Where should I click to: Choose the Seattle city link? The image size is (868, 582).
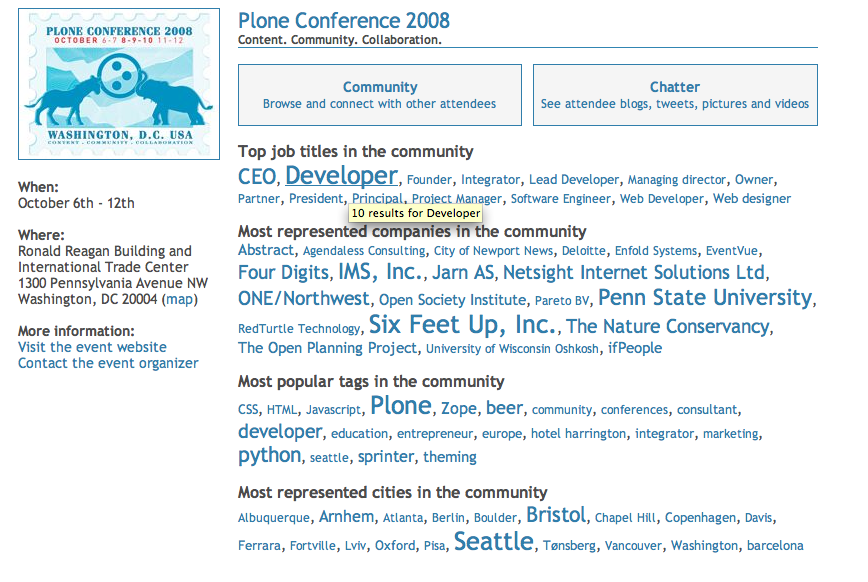493,541
